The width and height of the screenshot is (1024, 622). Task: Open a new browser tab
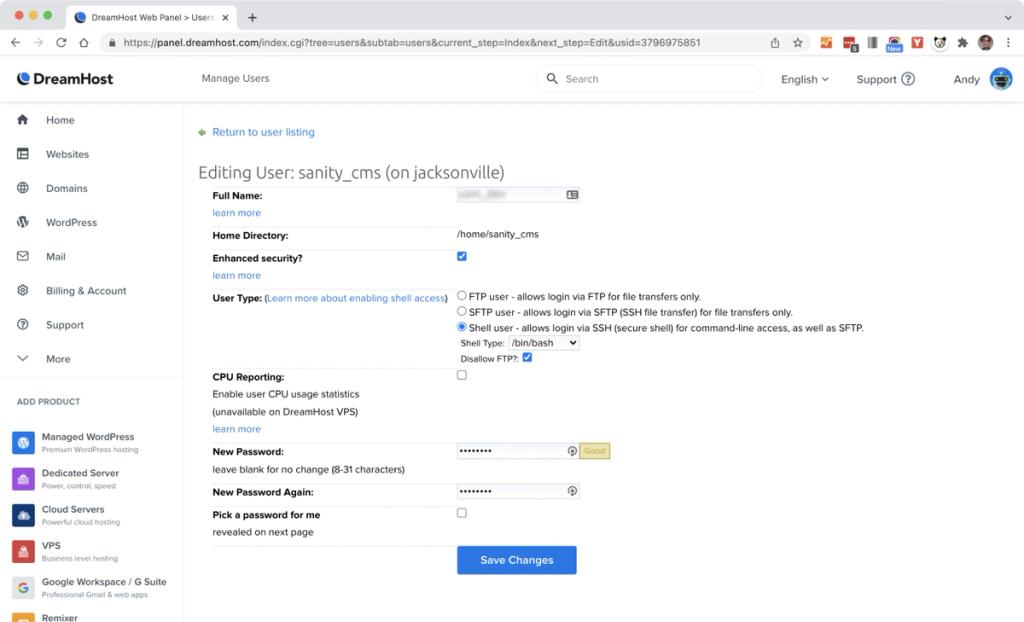[252, 18]
